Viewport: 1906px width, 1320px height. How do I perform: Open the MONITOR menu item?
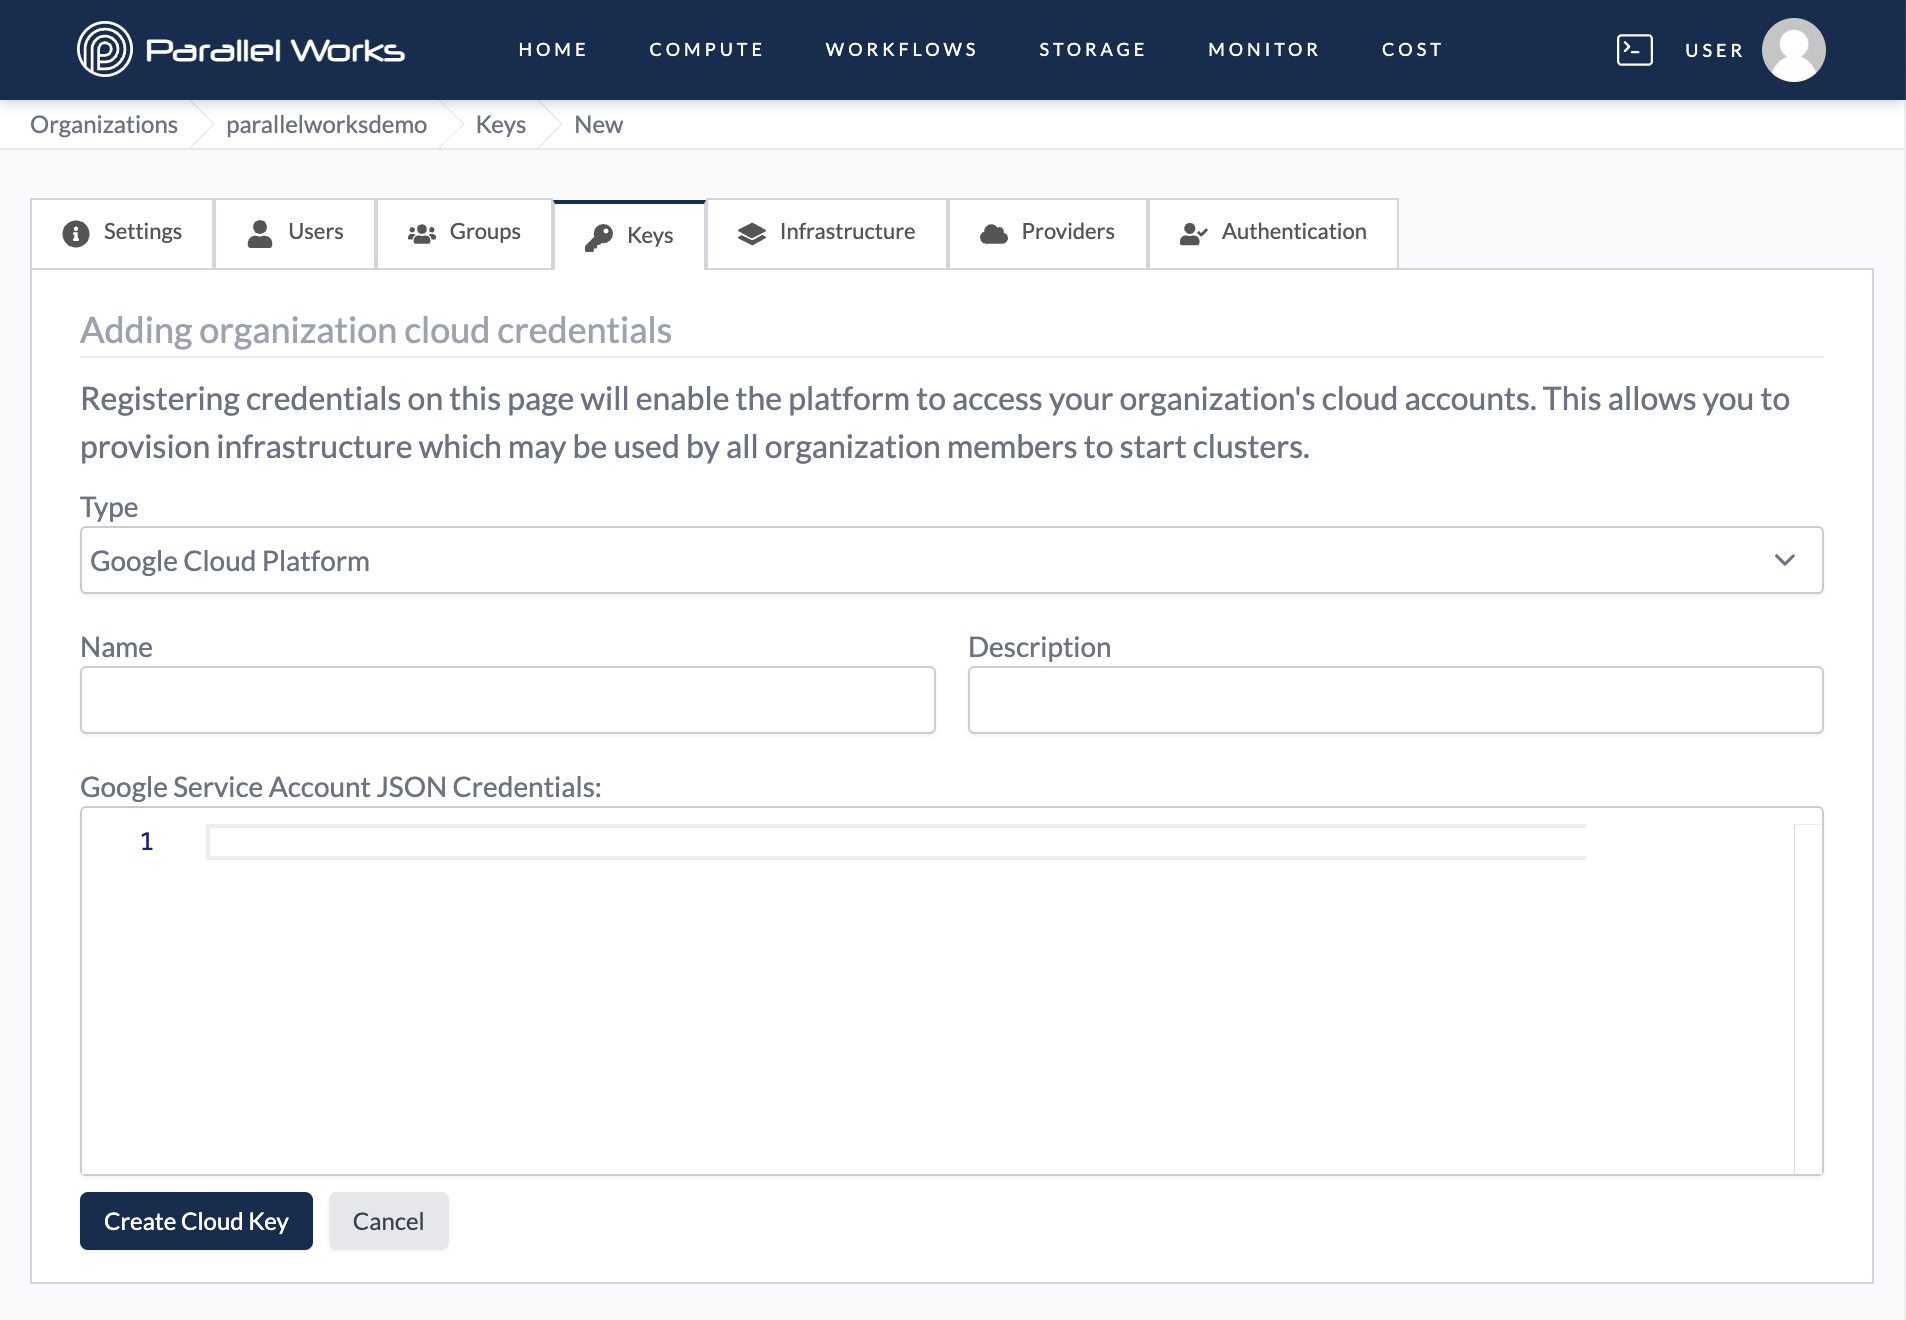[x=1264, y=49]
